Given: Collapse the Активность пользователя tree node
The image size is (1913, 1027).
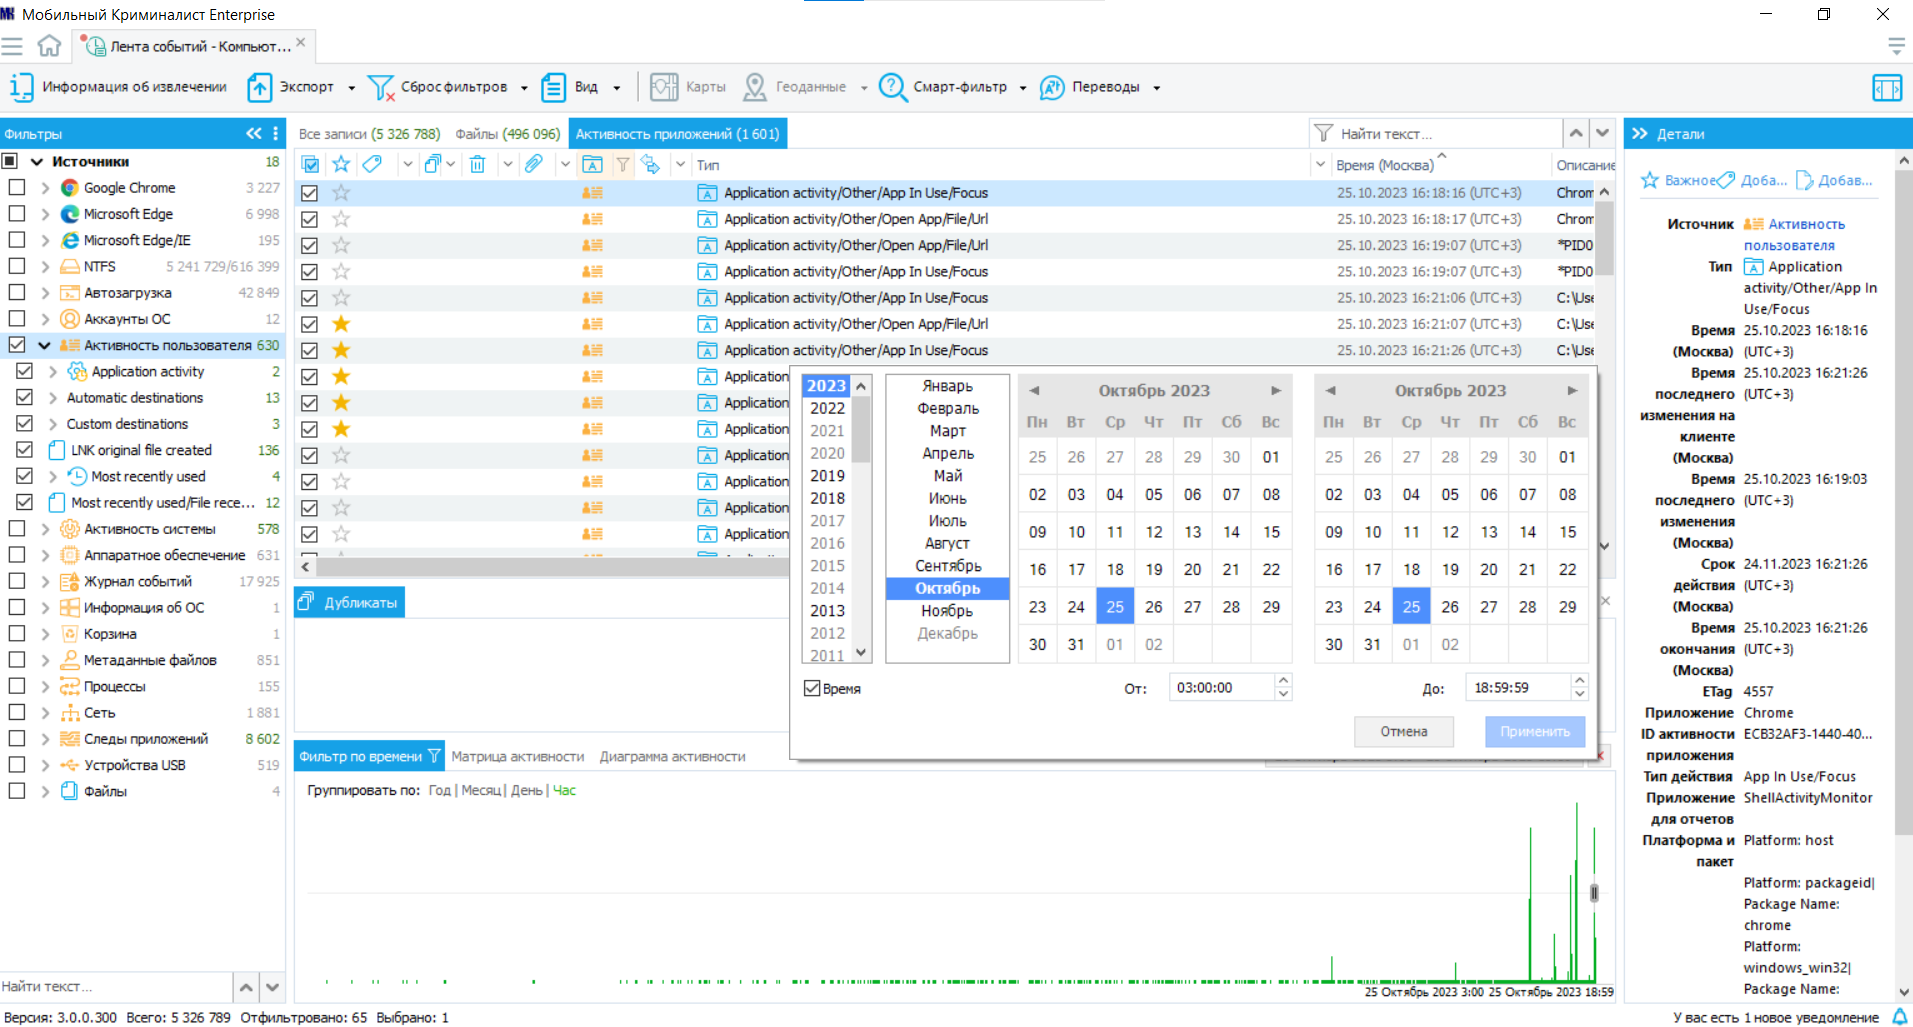Looking at the screenshot, I should click(44, 345).
